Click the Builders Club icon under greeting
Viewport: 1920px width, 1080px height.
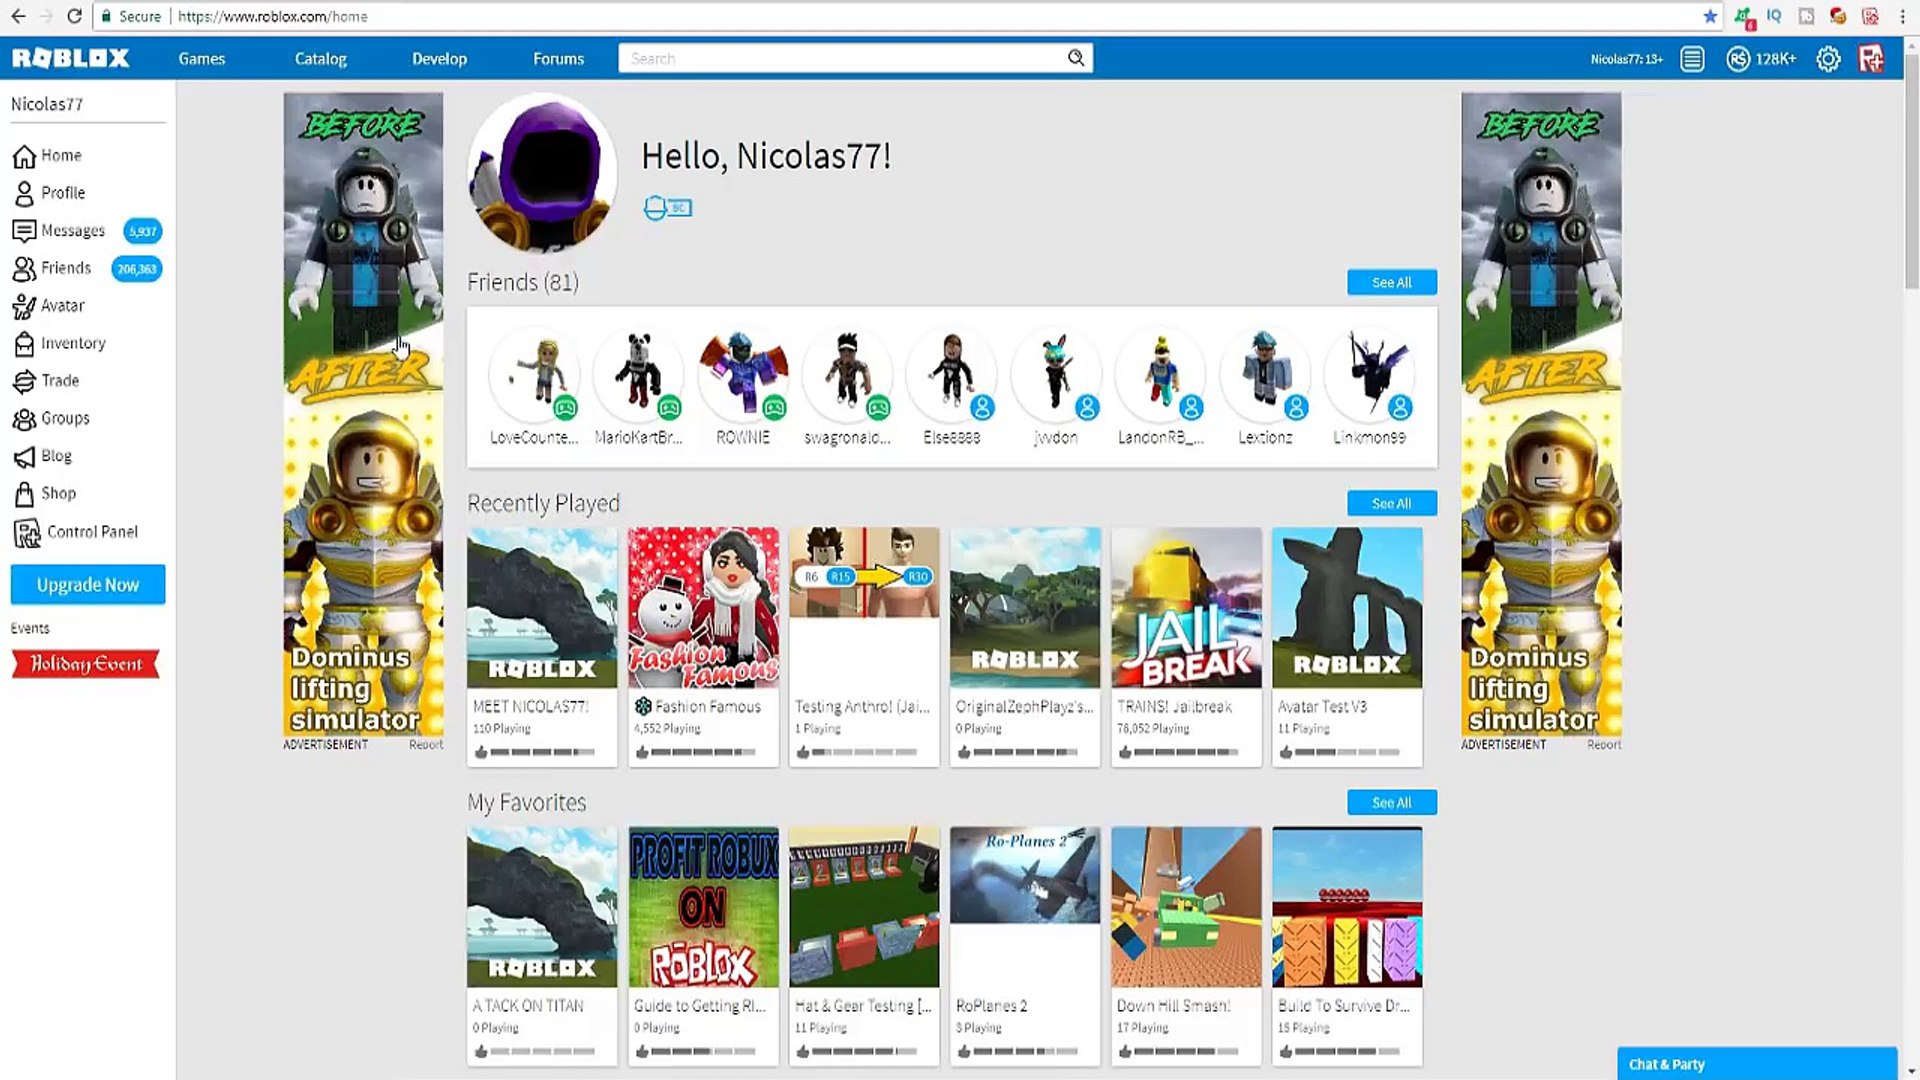coord(668,208)
